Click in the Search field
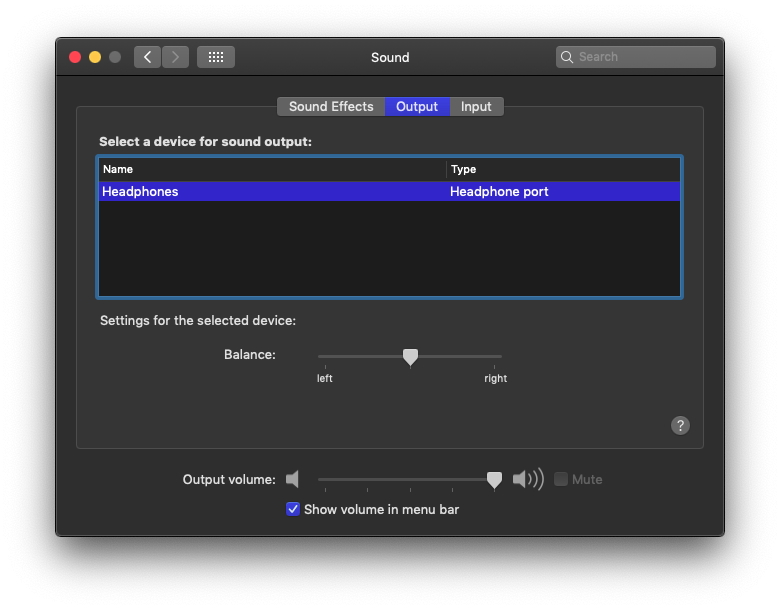The width and height of the screenshot is (780, 610). tap(636, 57)
